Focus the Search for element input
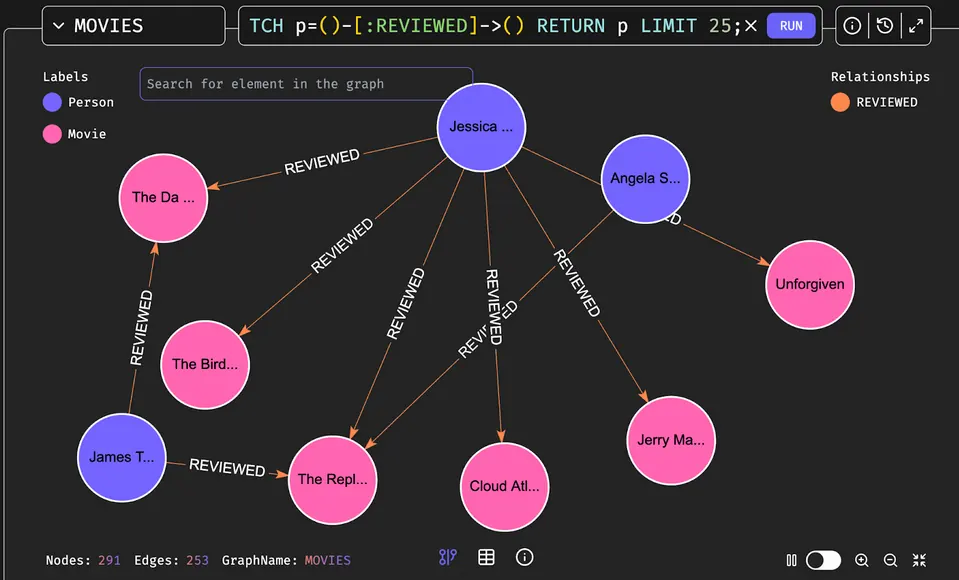Image resolution: width=959 pixels, height=580 pixels. click(306, 84)
